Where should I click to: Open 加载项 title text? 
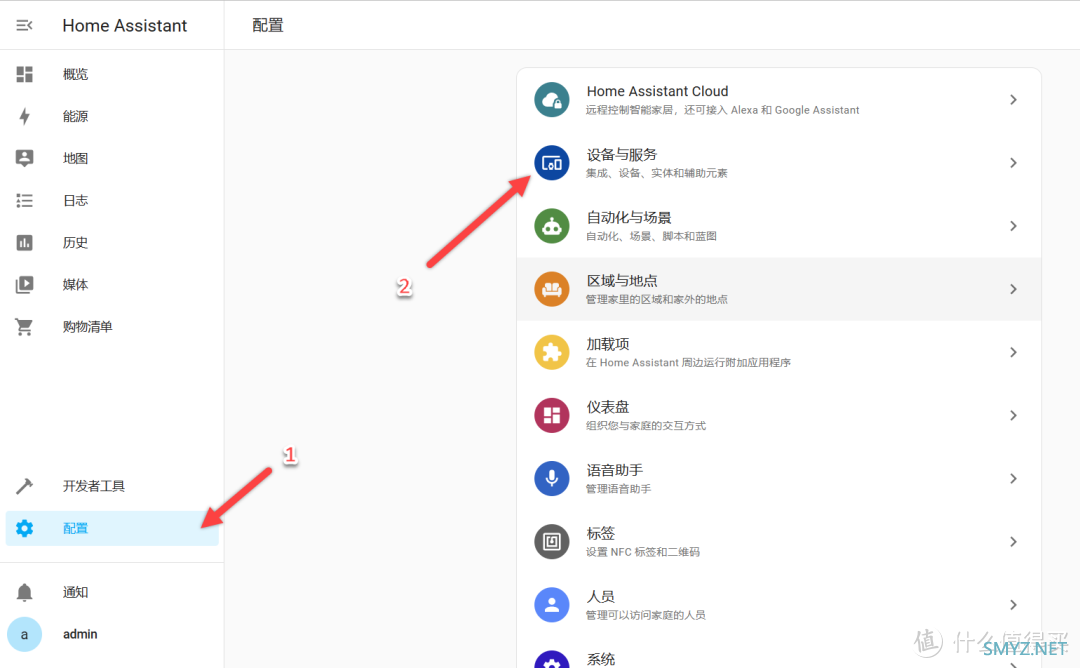pos(608,344)
